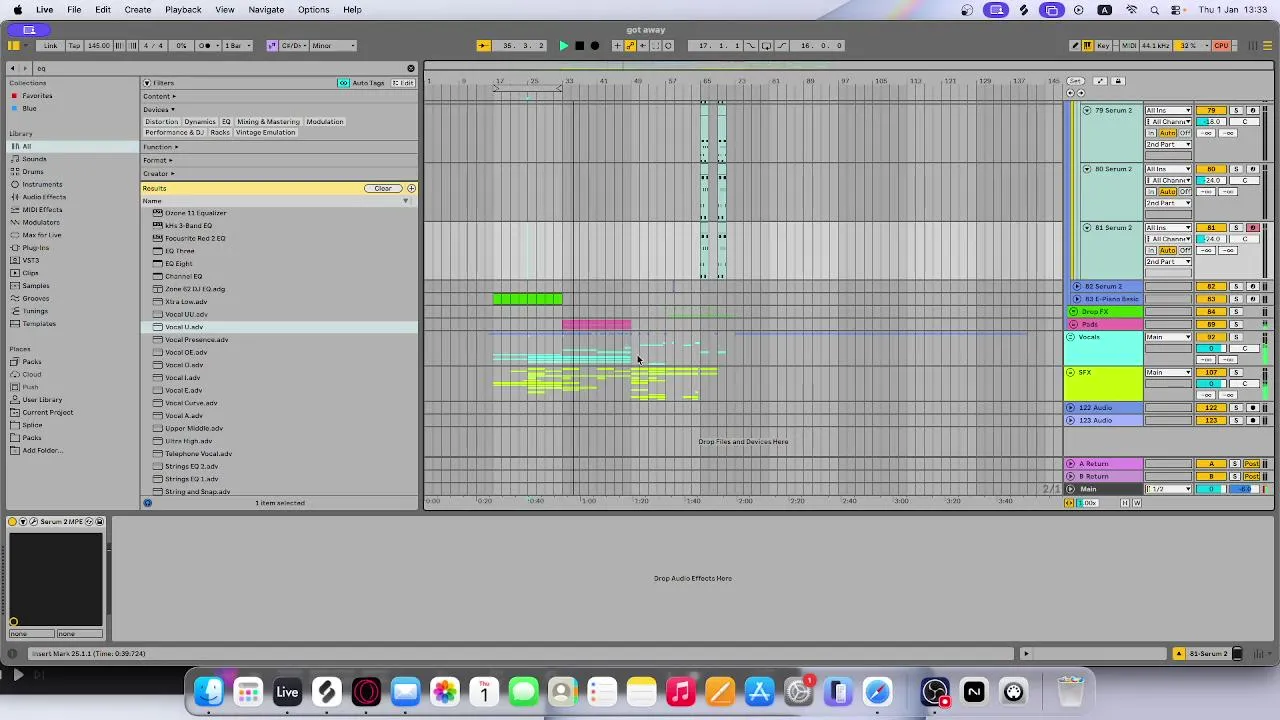Expand the Creator filter group
Viewport: 1280px width, 720px height.
[x=158, y=173]
